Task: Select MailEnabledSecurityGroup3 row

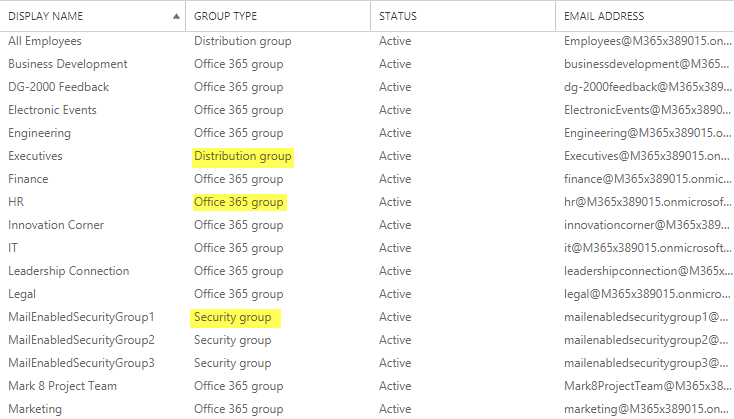Action: click(367, 363)
